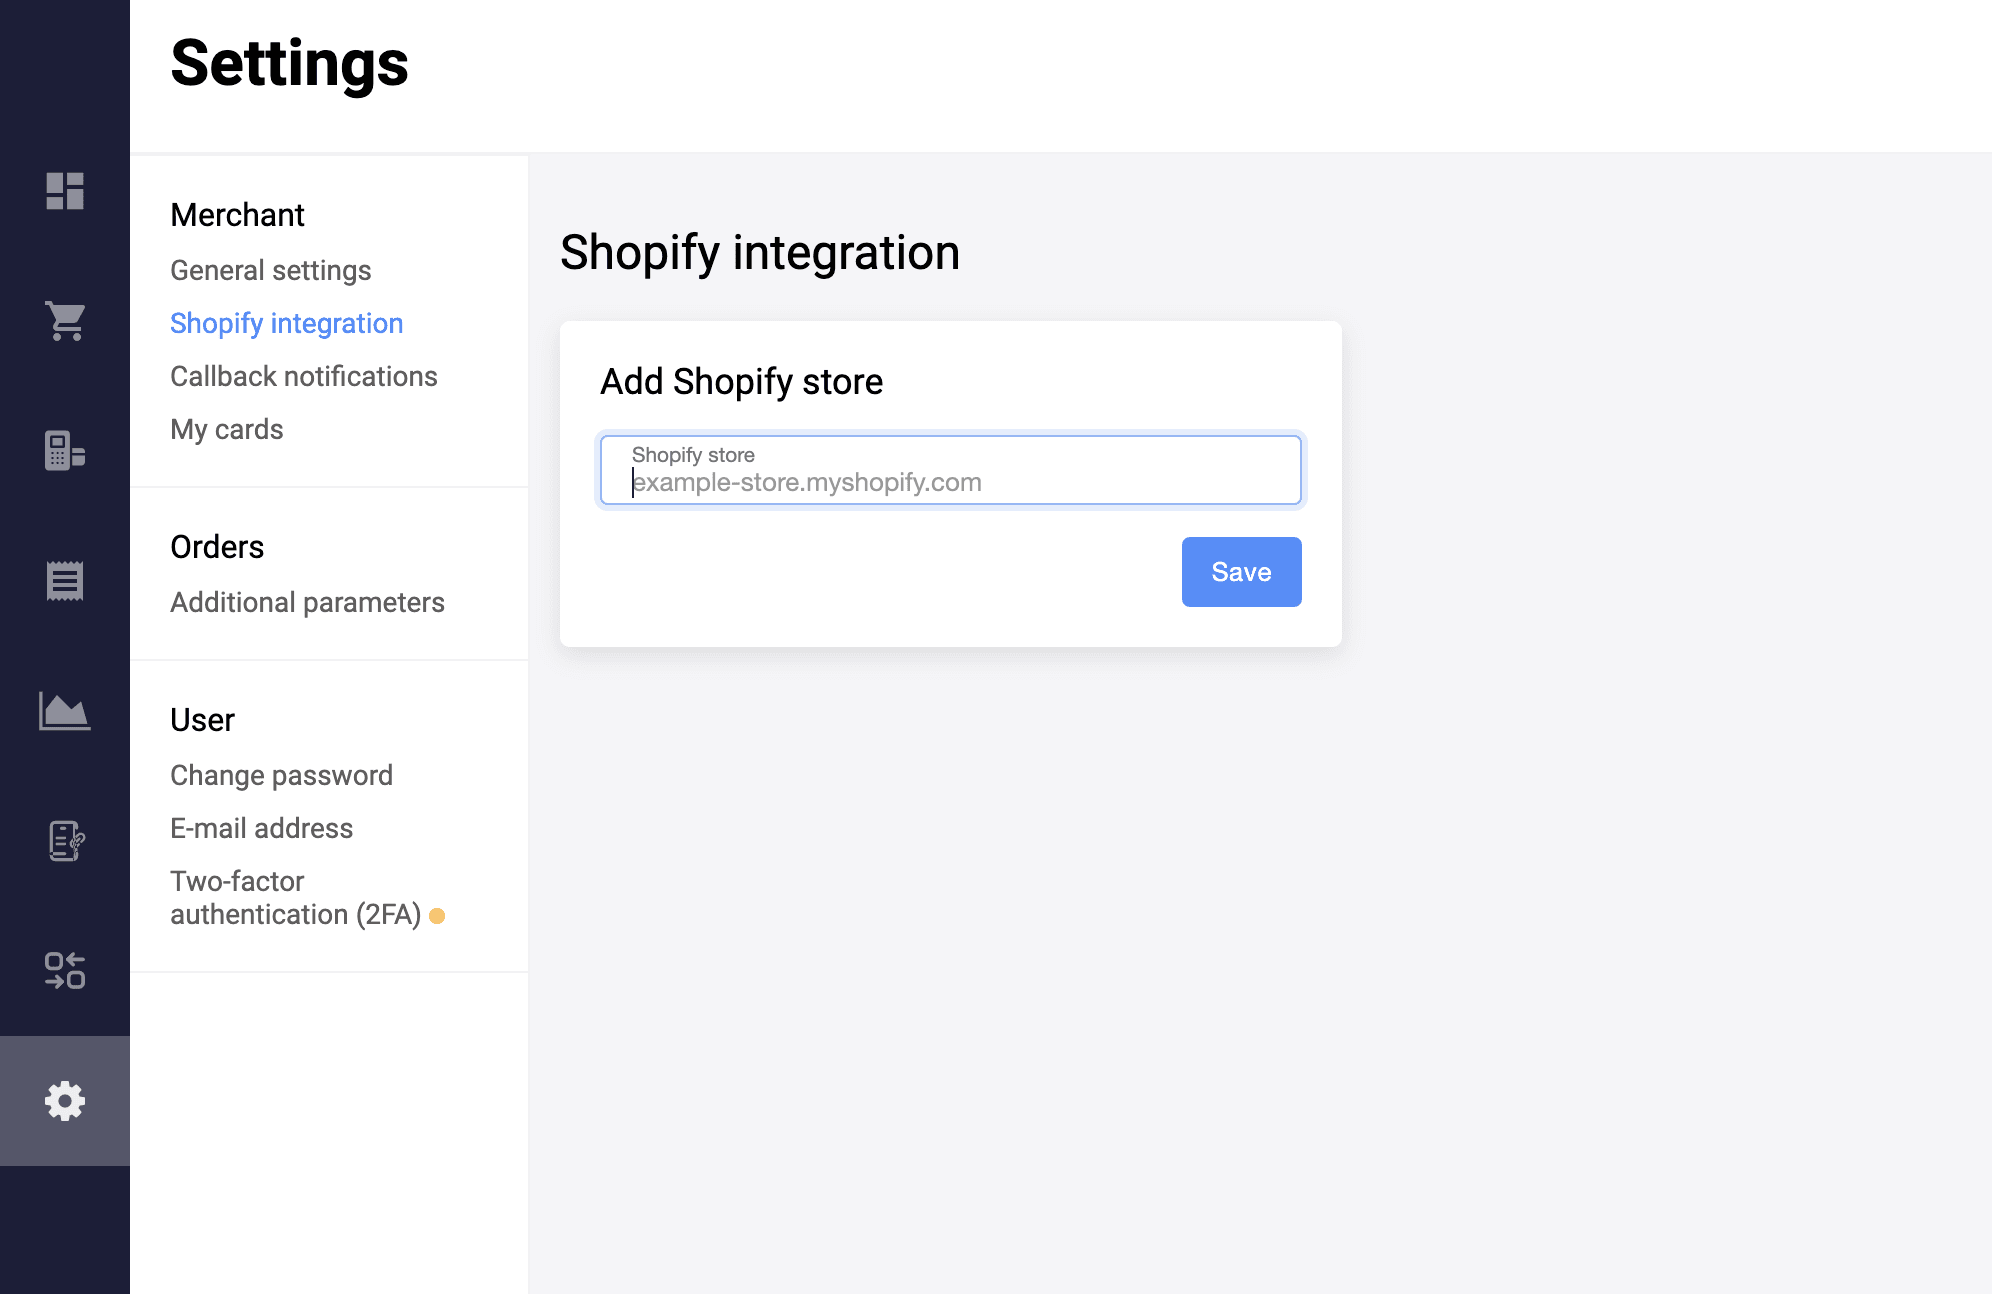
Task: Click the signed document sidebar icon
Action: [x=65, y=841]
